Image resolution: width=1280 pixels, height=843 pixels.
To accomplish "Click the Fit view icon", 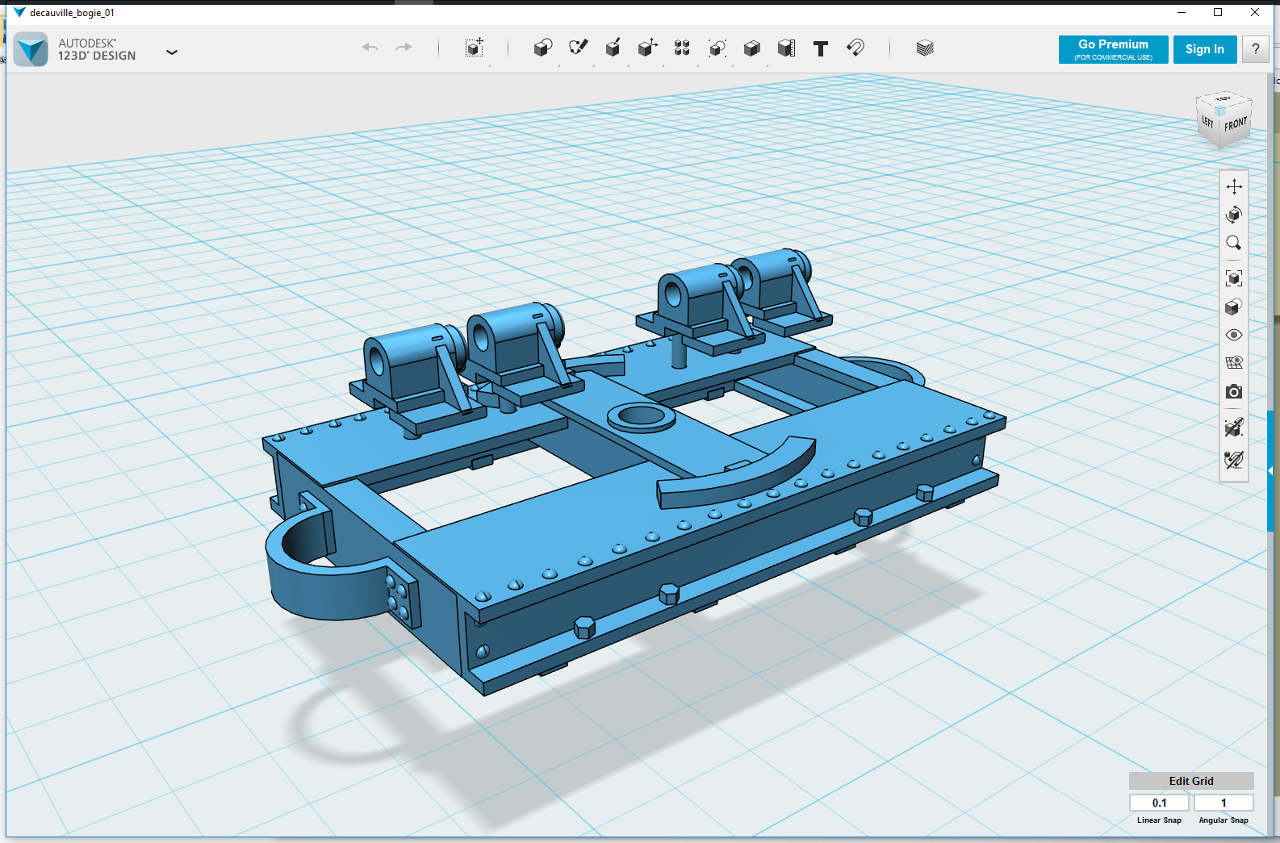I will pos(1234,278).
